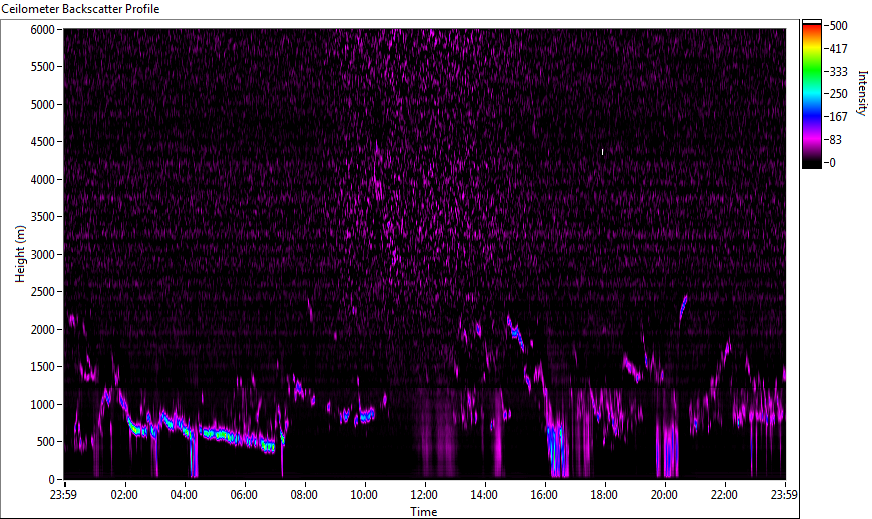Viewport: 872px width, 519px height.
Task: Select the 3500 height tick label
Action: pos(43,217)
